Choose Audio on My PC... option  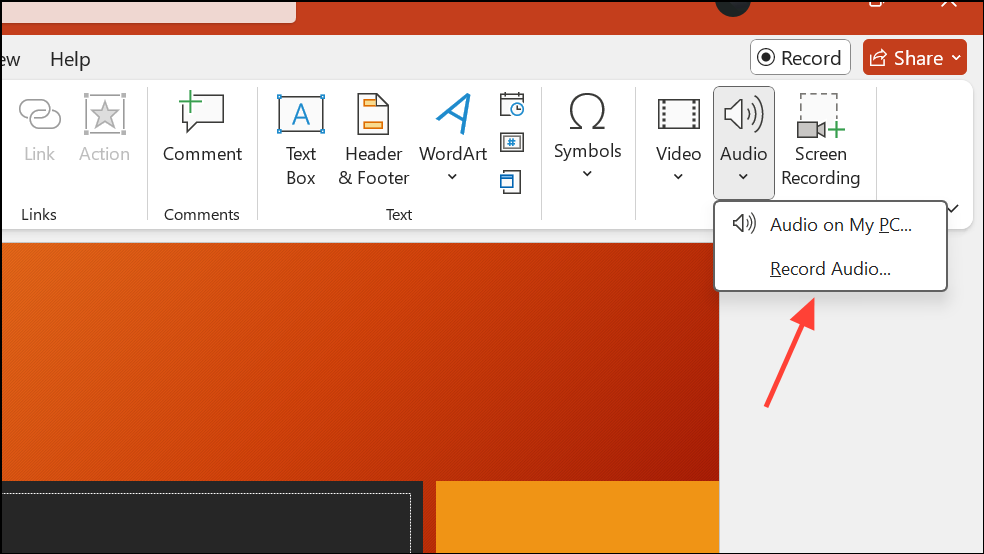[x=830, y=225]
